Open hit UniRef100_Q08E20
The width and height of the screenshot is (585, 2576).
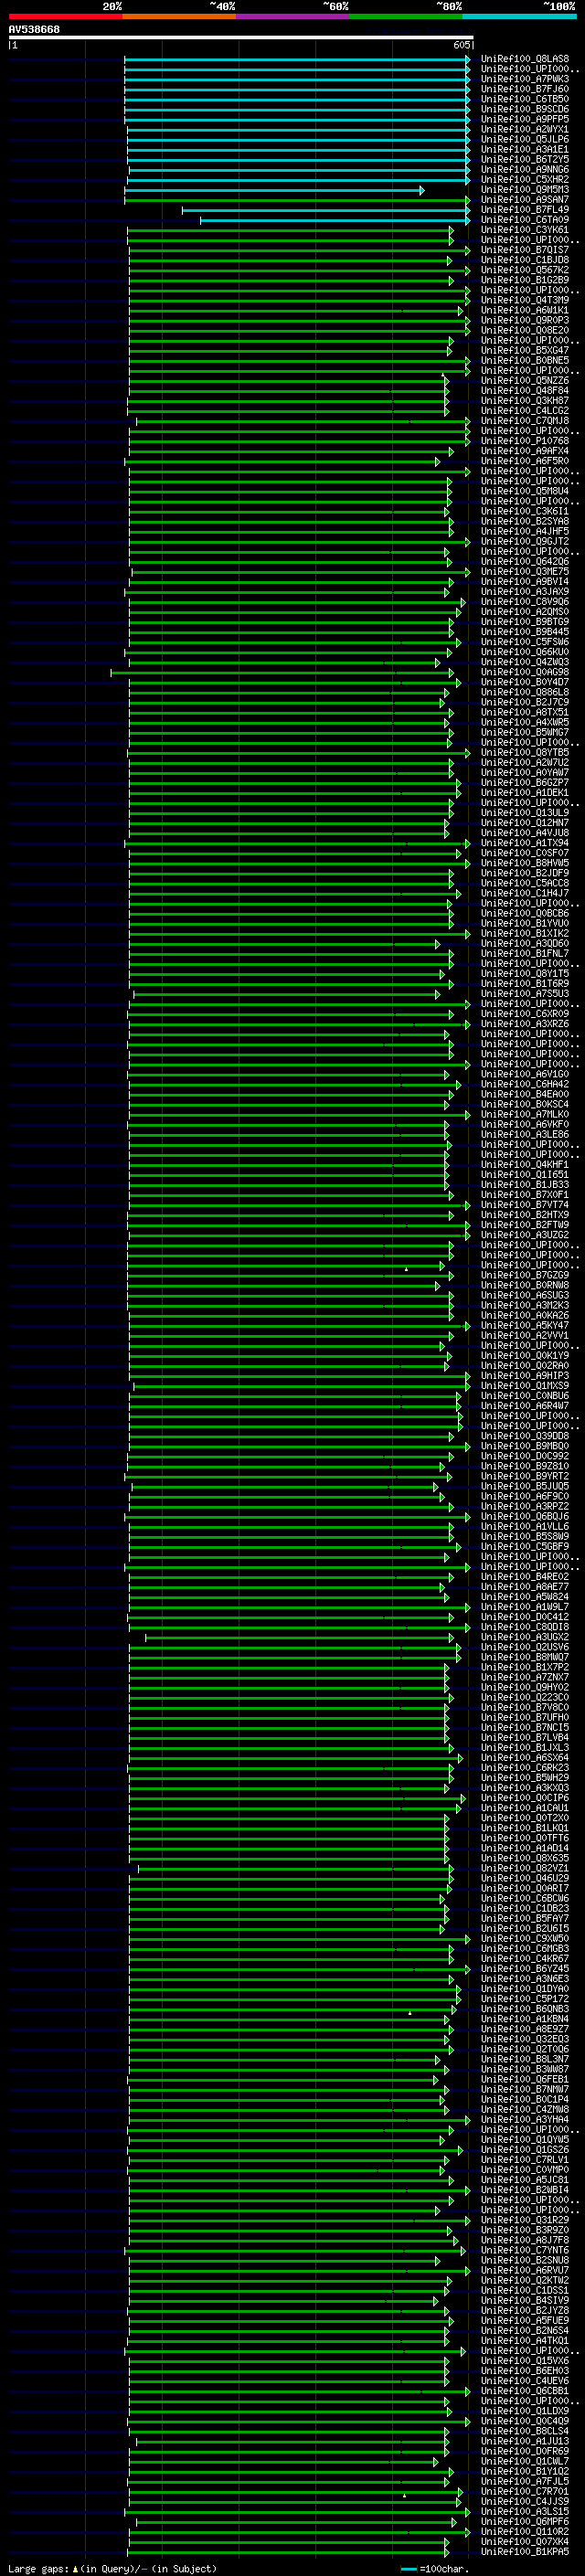click(525, 330)
